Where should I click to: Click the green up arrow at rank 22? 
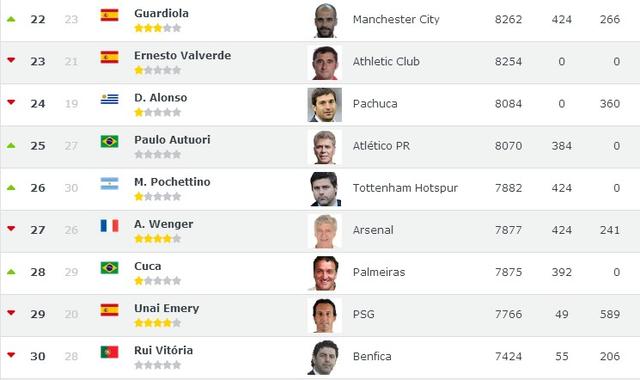coord(11,19)
